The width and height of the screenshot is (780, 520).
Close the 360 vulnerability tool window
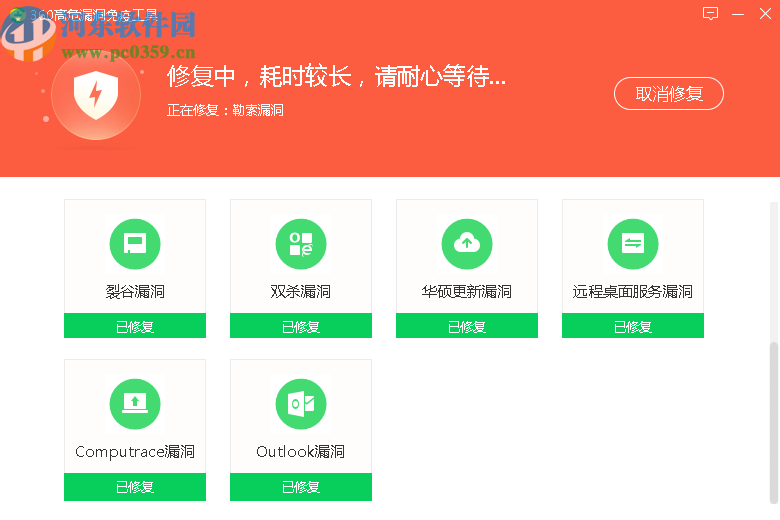[765, 13]
